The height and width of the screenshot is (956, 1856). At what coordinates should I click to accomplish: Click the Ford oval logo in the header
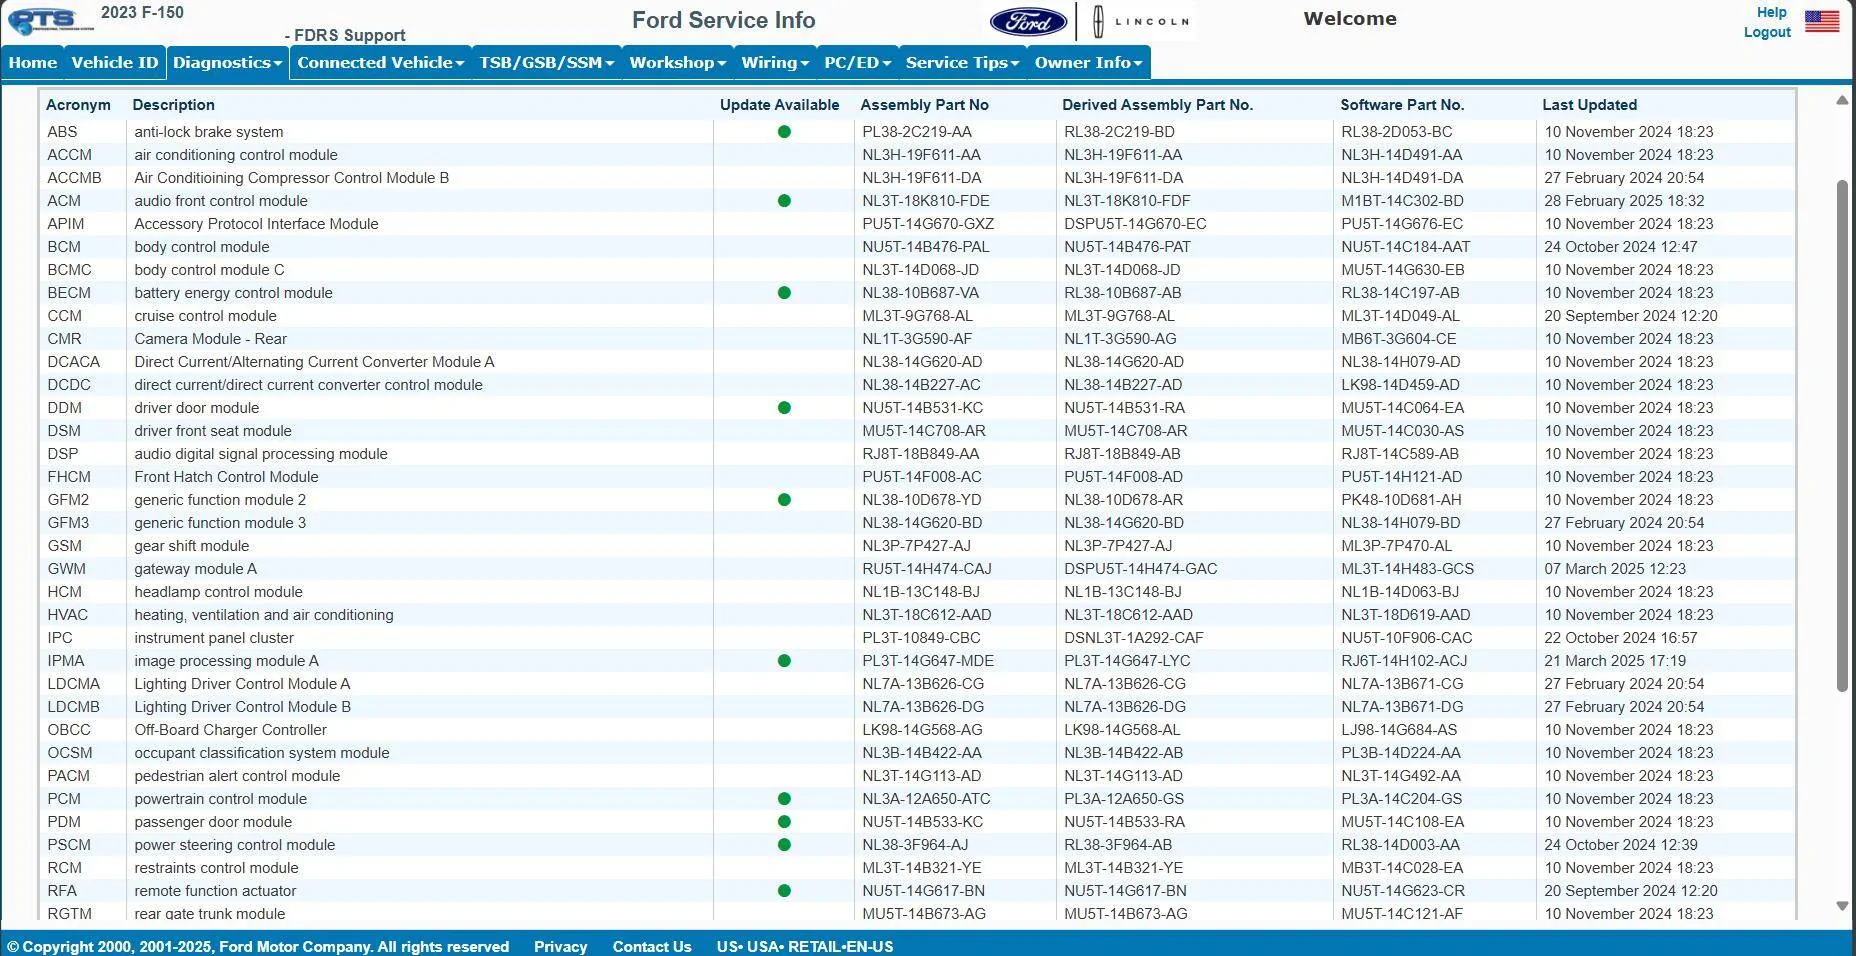coord(1029,22)
